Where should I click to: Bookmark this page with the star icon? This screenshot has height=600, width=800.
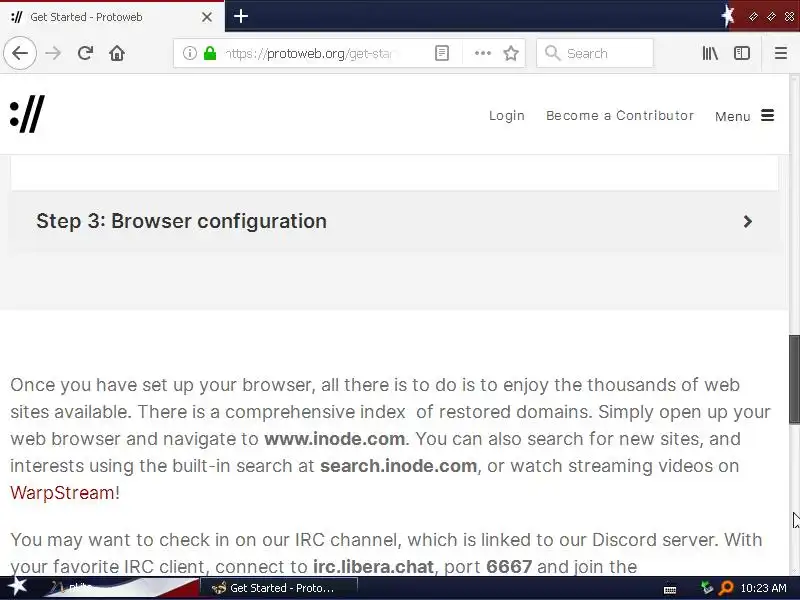[x=511, y=53]
